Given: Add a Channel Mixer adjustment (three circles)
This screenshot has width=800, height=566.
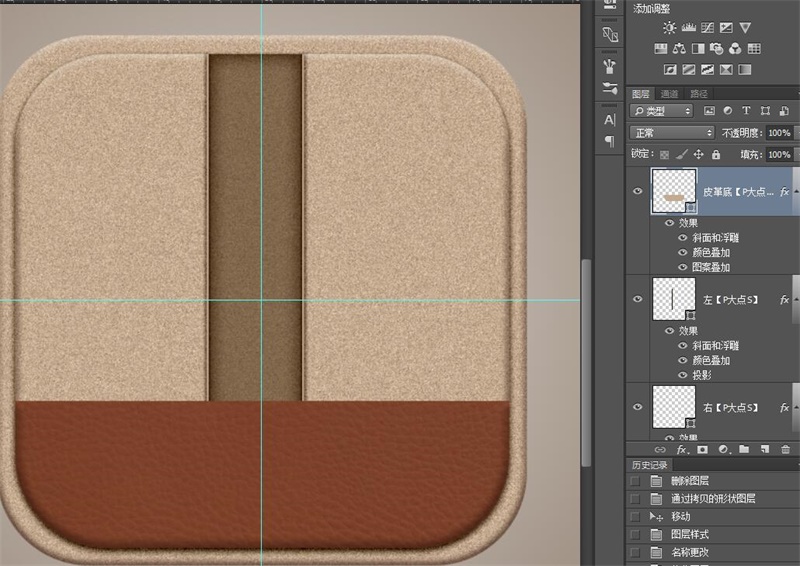Looking at the screenshot, I should pos(735,48).
